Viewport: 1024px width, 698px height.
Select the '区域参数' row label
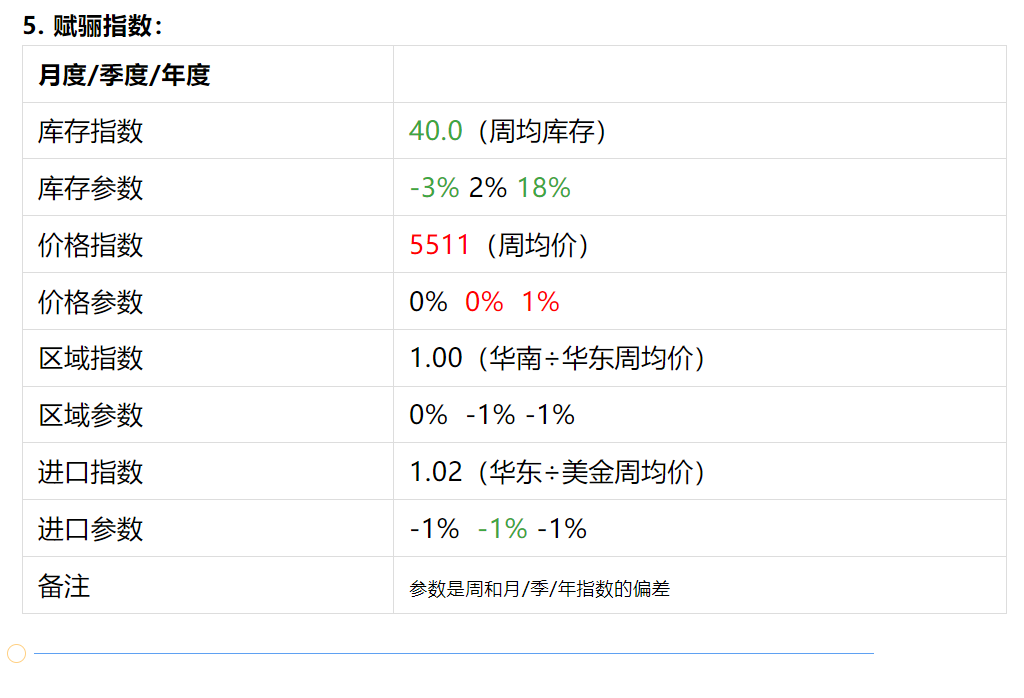pos(90,415)
